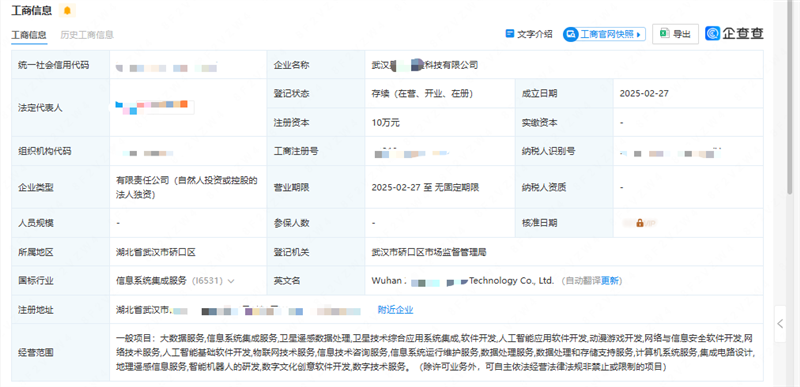The image size is (800, 387).
Task: Collapse the side panel with arrow
Action: pyautogui.click(x=781, y=324)
